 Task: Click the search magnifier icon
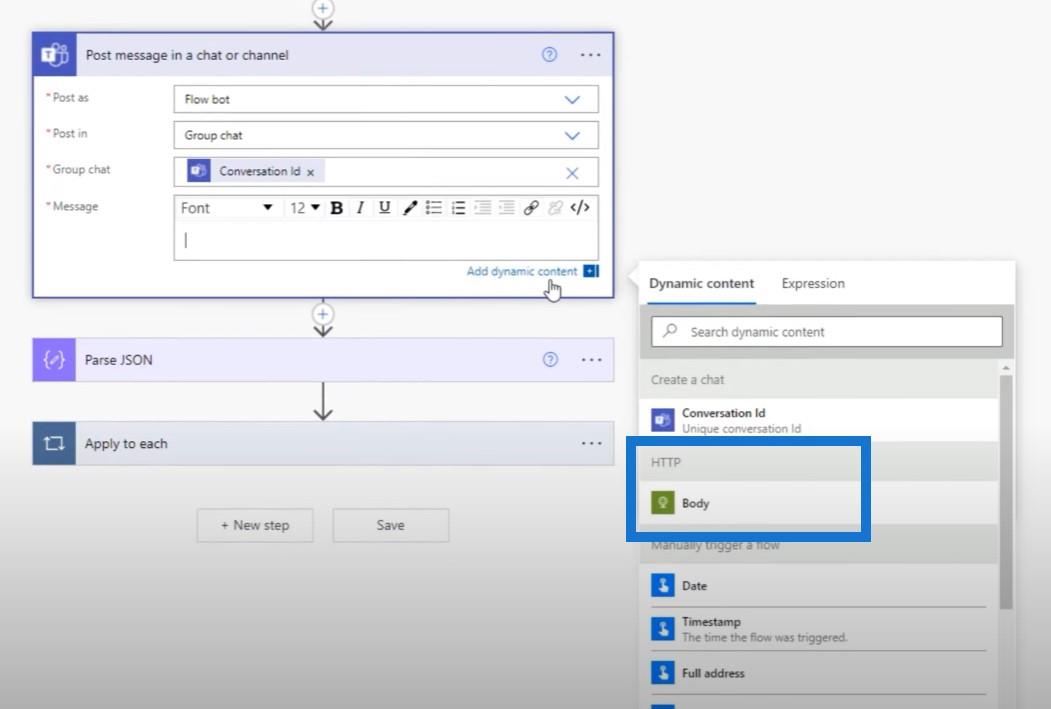[670, 331]
